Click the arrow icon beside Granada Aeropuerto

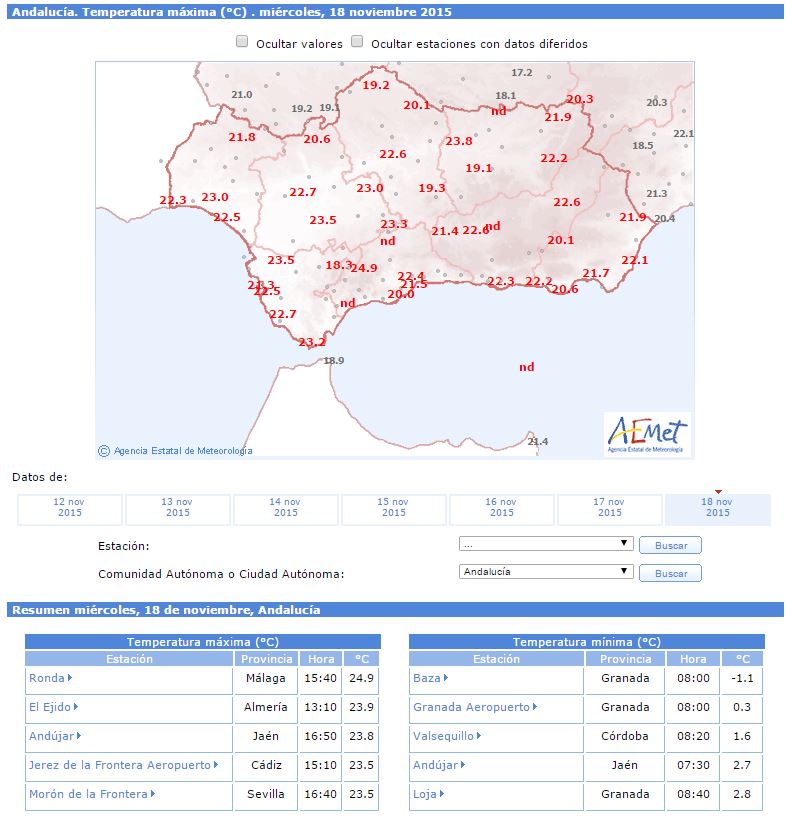coord(536,707)
